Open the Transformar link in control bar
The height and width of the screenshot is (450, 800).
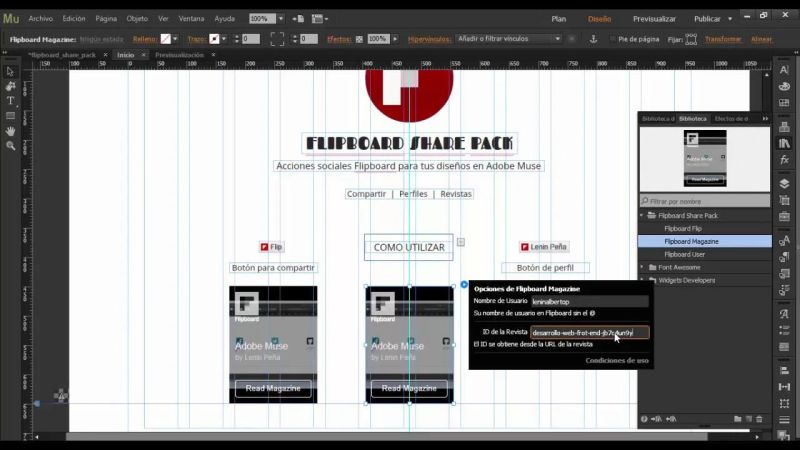[x=723, y=39]
